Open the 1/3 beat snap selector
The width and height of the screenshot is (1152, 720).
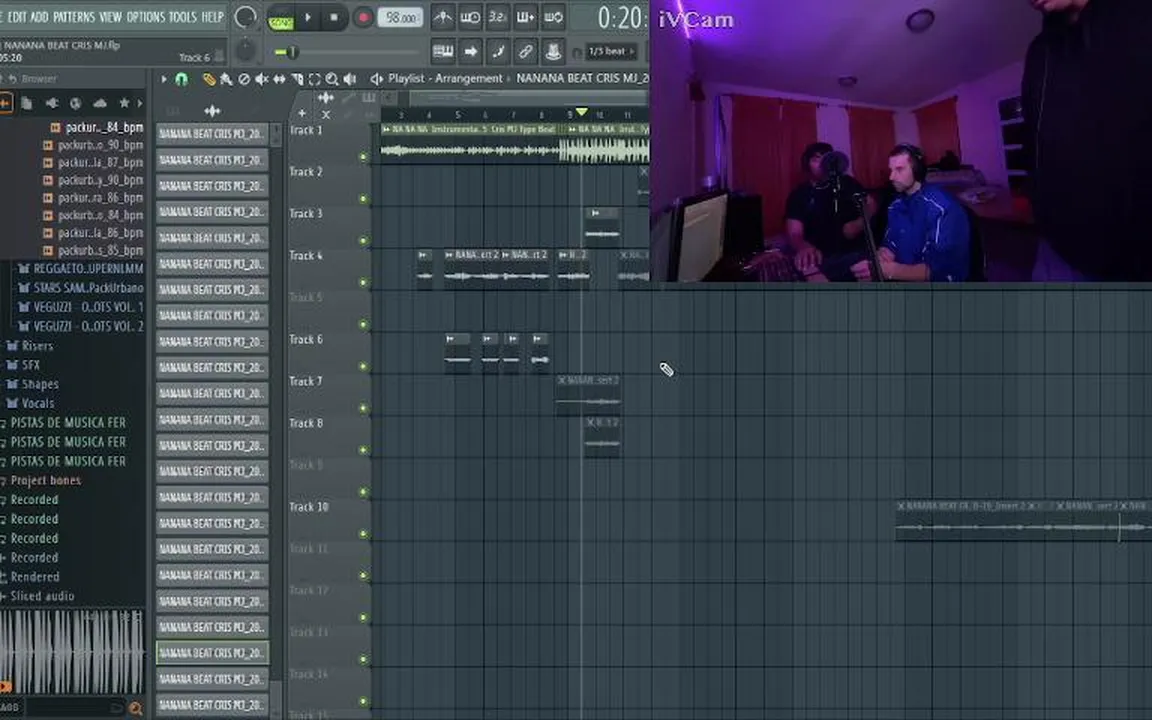click(612, 51)
